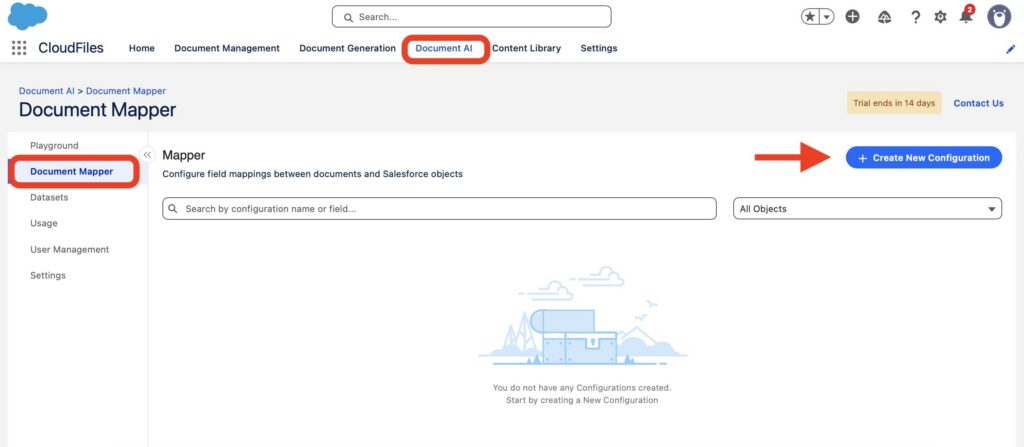1024x447 pixels.
Task: Open the Document Management tab
Action: (227, 48)
